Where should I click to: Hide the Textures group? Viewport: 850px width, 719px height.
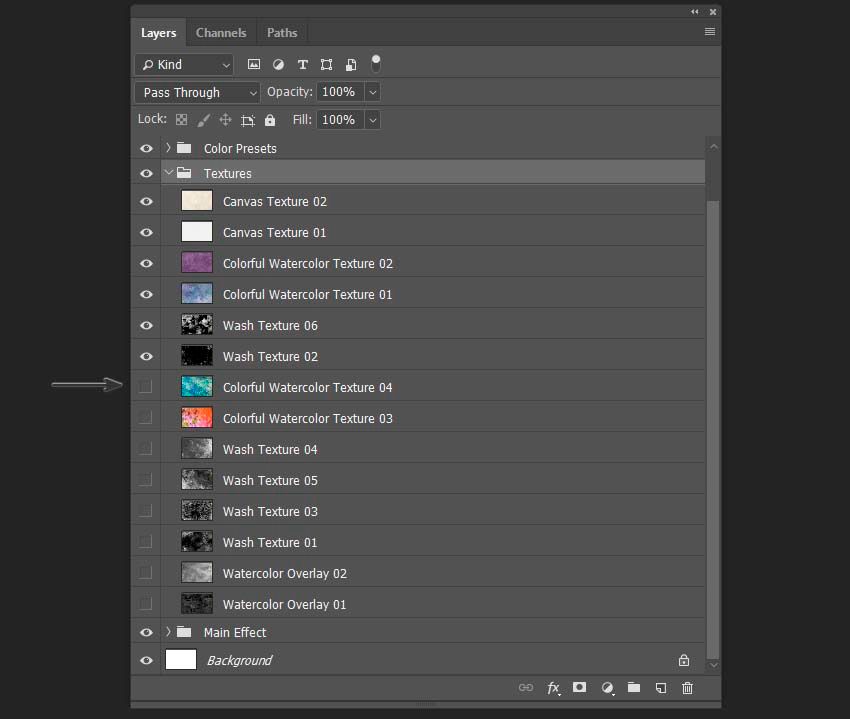click(x=146, y=174)
